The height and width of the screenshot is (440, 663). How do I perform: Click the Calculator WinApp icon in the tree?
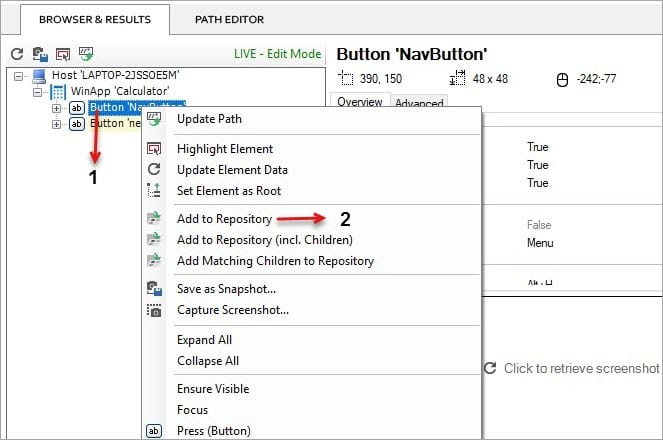[56, 92]
